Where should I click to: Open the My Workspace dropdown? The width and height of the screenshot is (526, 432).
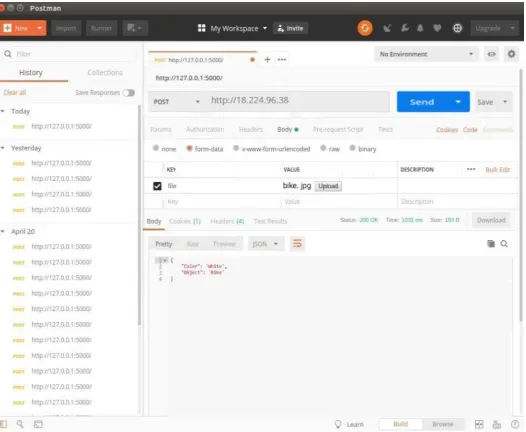pyautogui.click(x=238, y=29)
